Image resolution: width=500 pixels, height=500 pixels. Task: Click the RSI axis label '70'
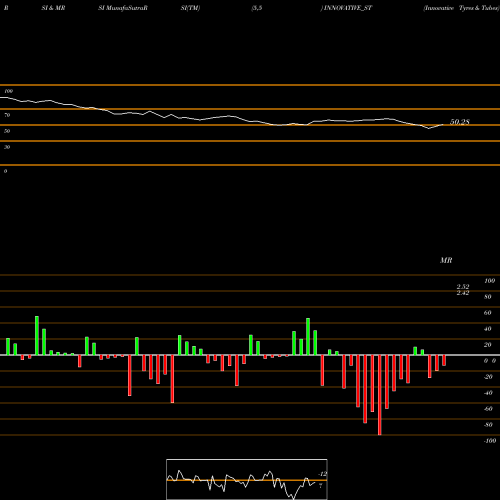pyautogui.click(x=7, y=115)
